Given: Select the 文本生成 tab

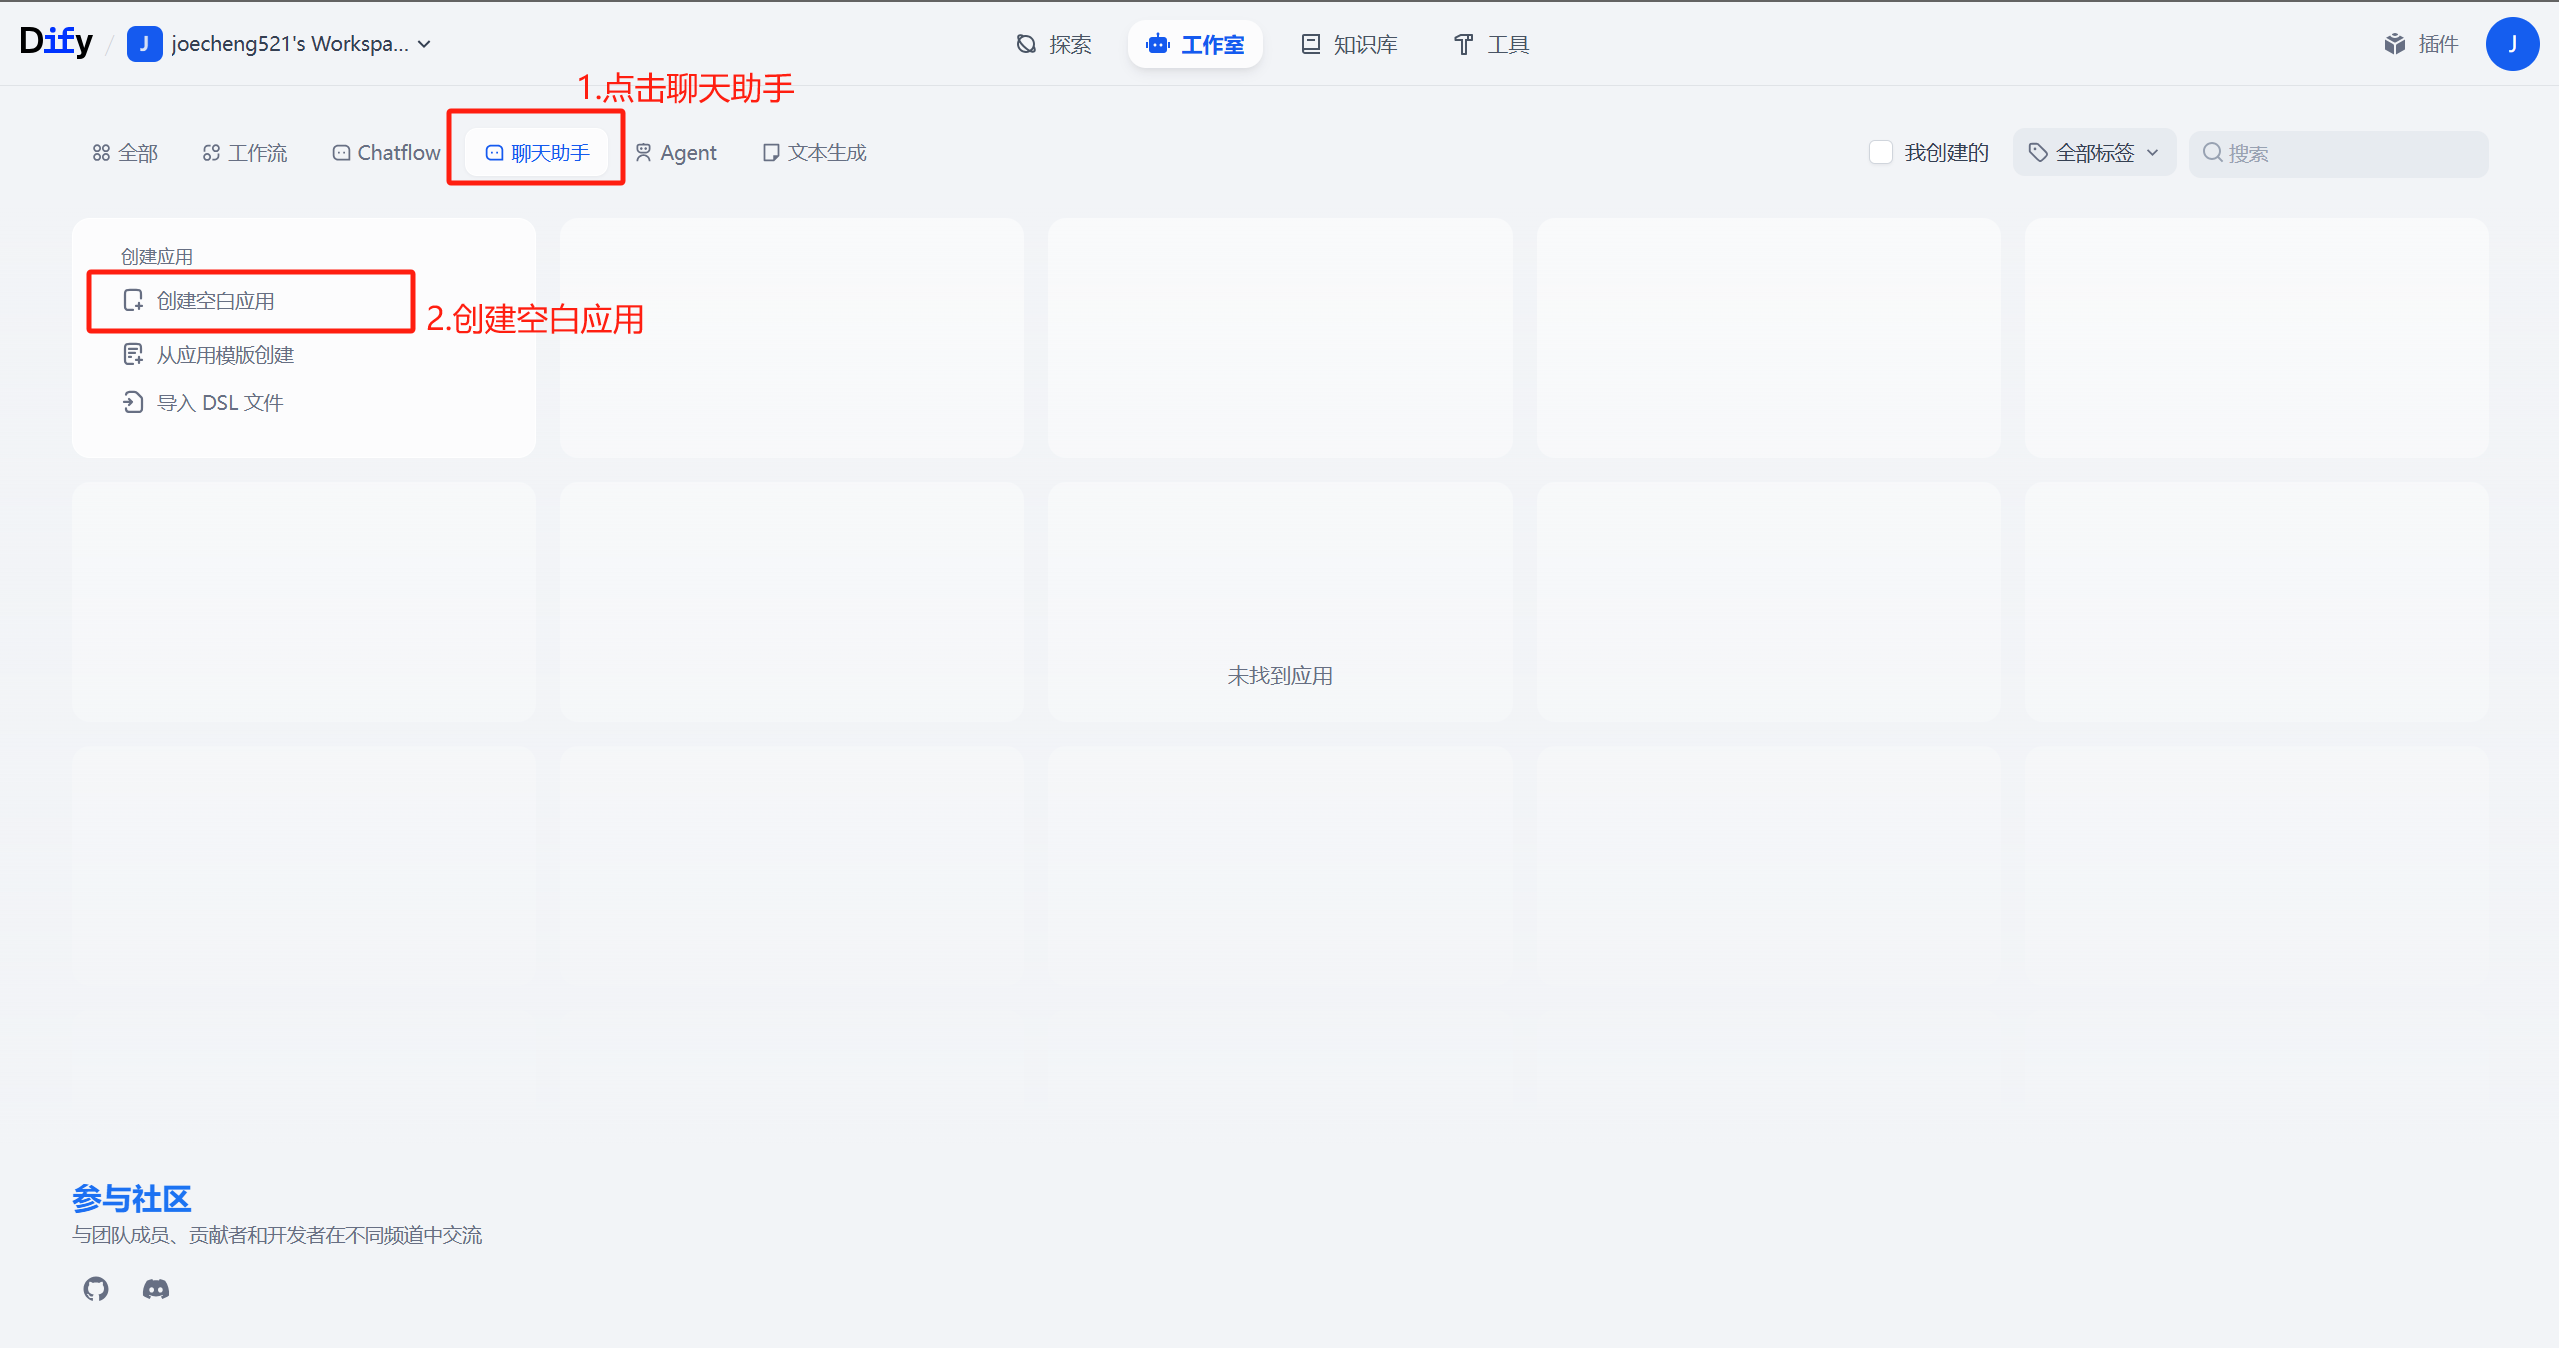Looking at the screenshot, I should coord(814,153).
